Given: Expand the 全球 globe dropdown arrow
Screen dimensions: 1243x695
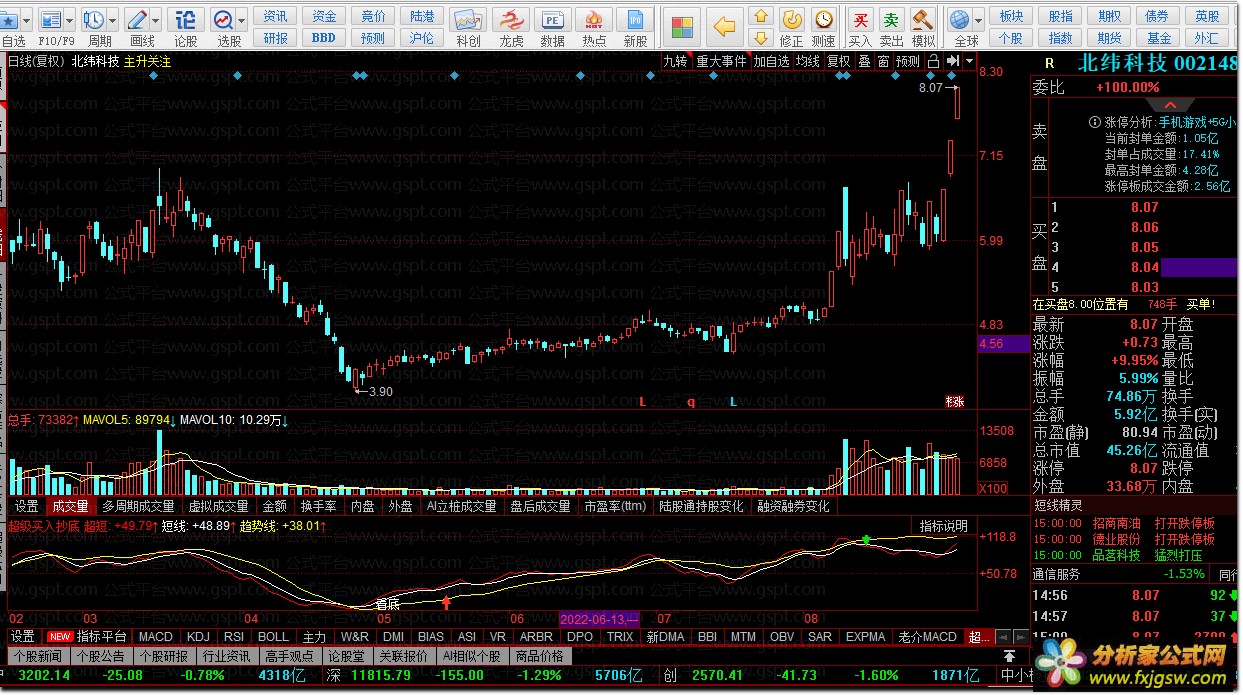Looking at the screenshot, I should click(x=978, y=20).
